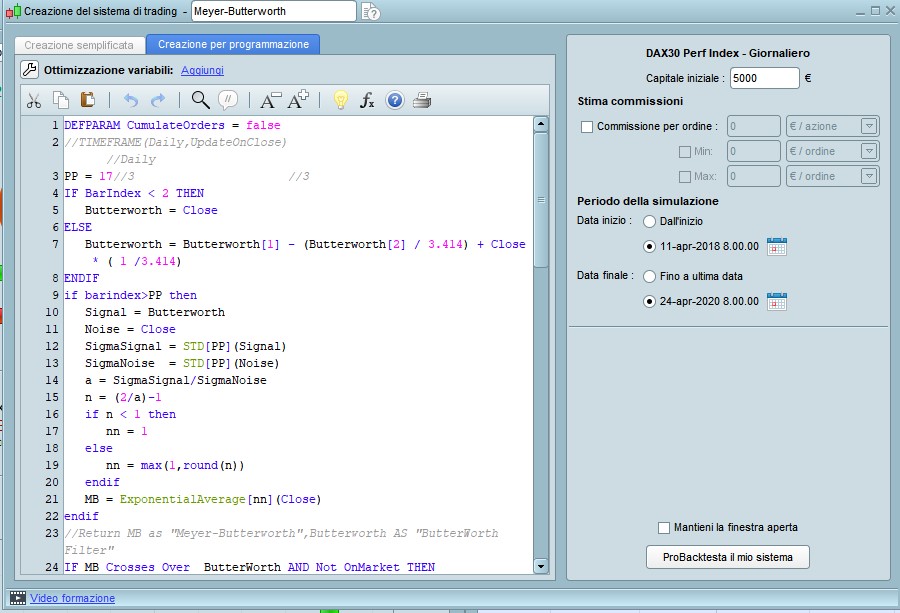Select the Dall'inizio start date option
900x613 pixels.
coord(650,221)
